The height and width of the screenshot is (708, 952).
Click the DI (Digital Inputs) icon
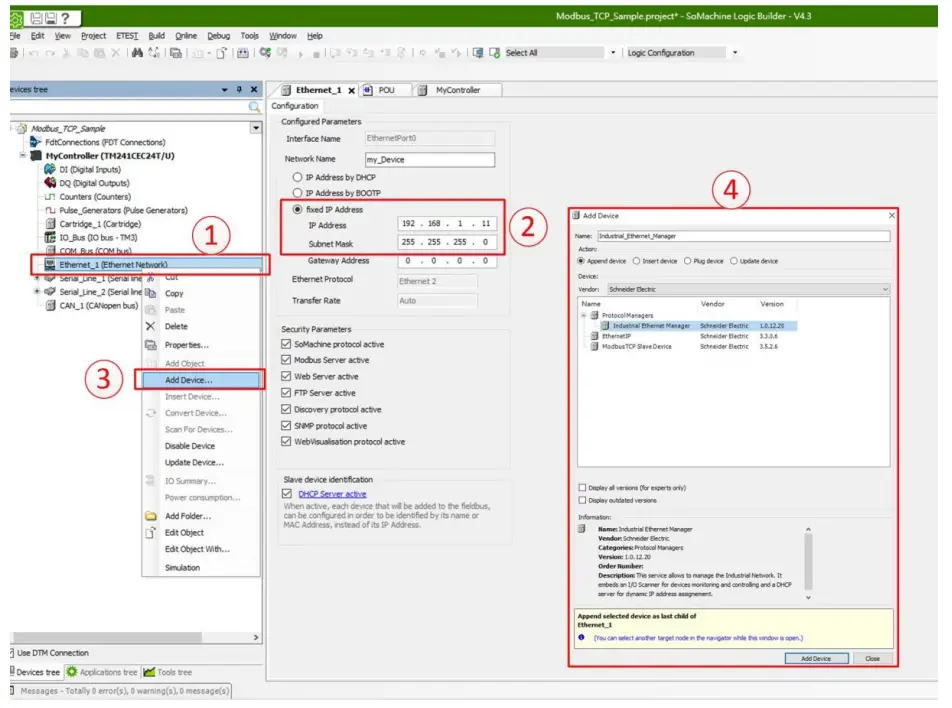[50, 170]
